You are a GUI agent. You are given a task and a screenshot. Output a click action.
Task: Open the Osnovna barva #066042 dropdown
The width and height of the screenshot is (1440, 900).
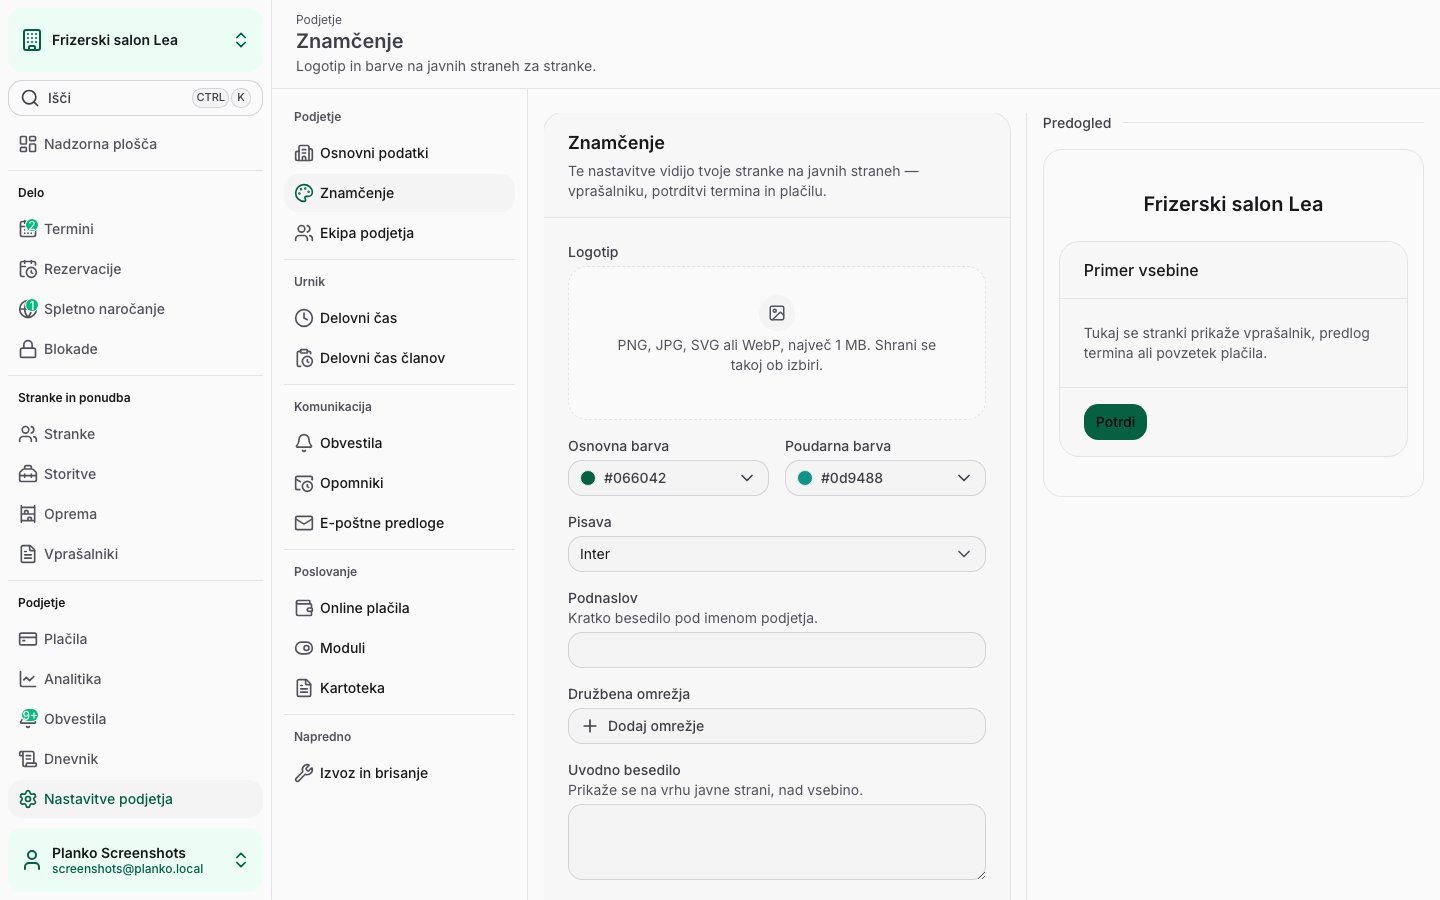pyautogui.click(x=668, y=478)
